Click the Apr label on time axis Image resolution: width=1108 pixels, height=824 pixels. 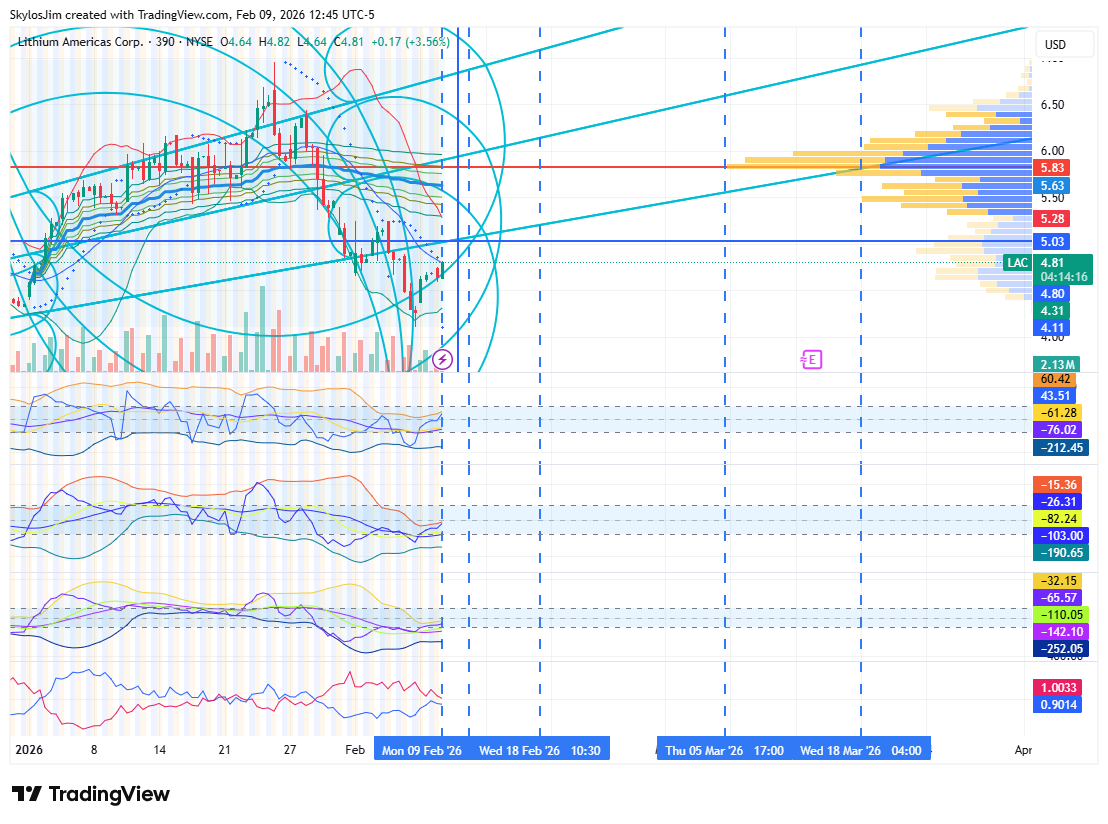pyautogui.click(x=1023, y=750)
